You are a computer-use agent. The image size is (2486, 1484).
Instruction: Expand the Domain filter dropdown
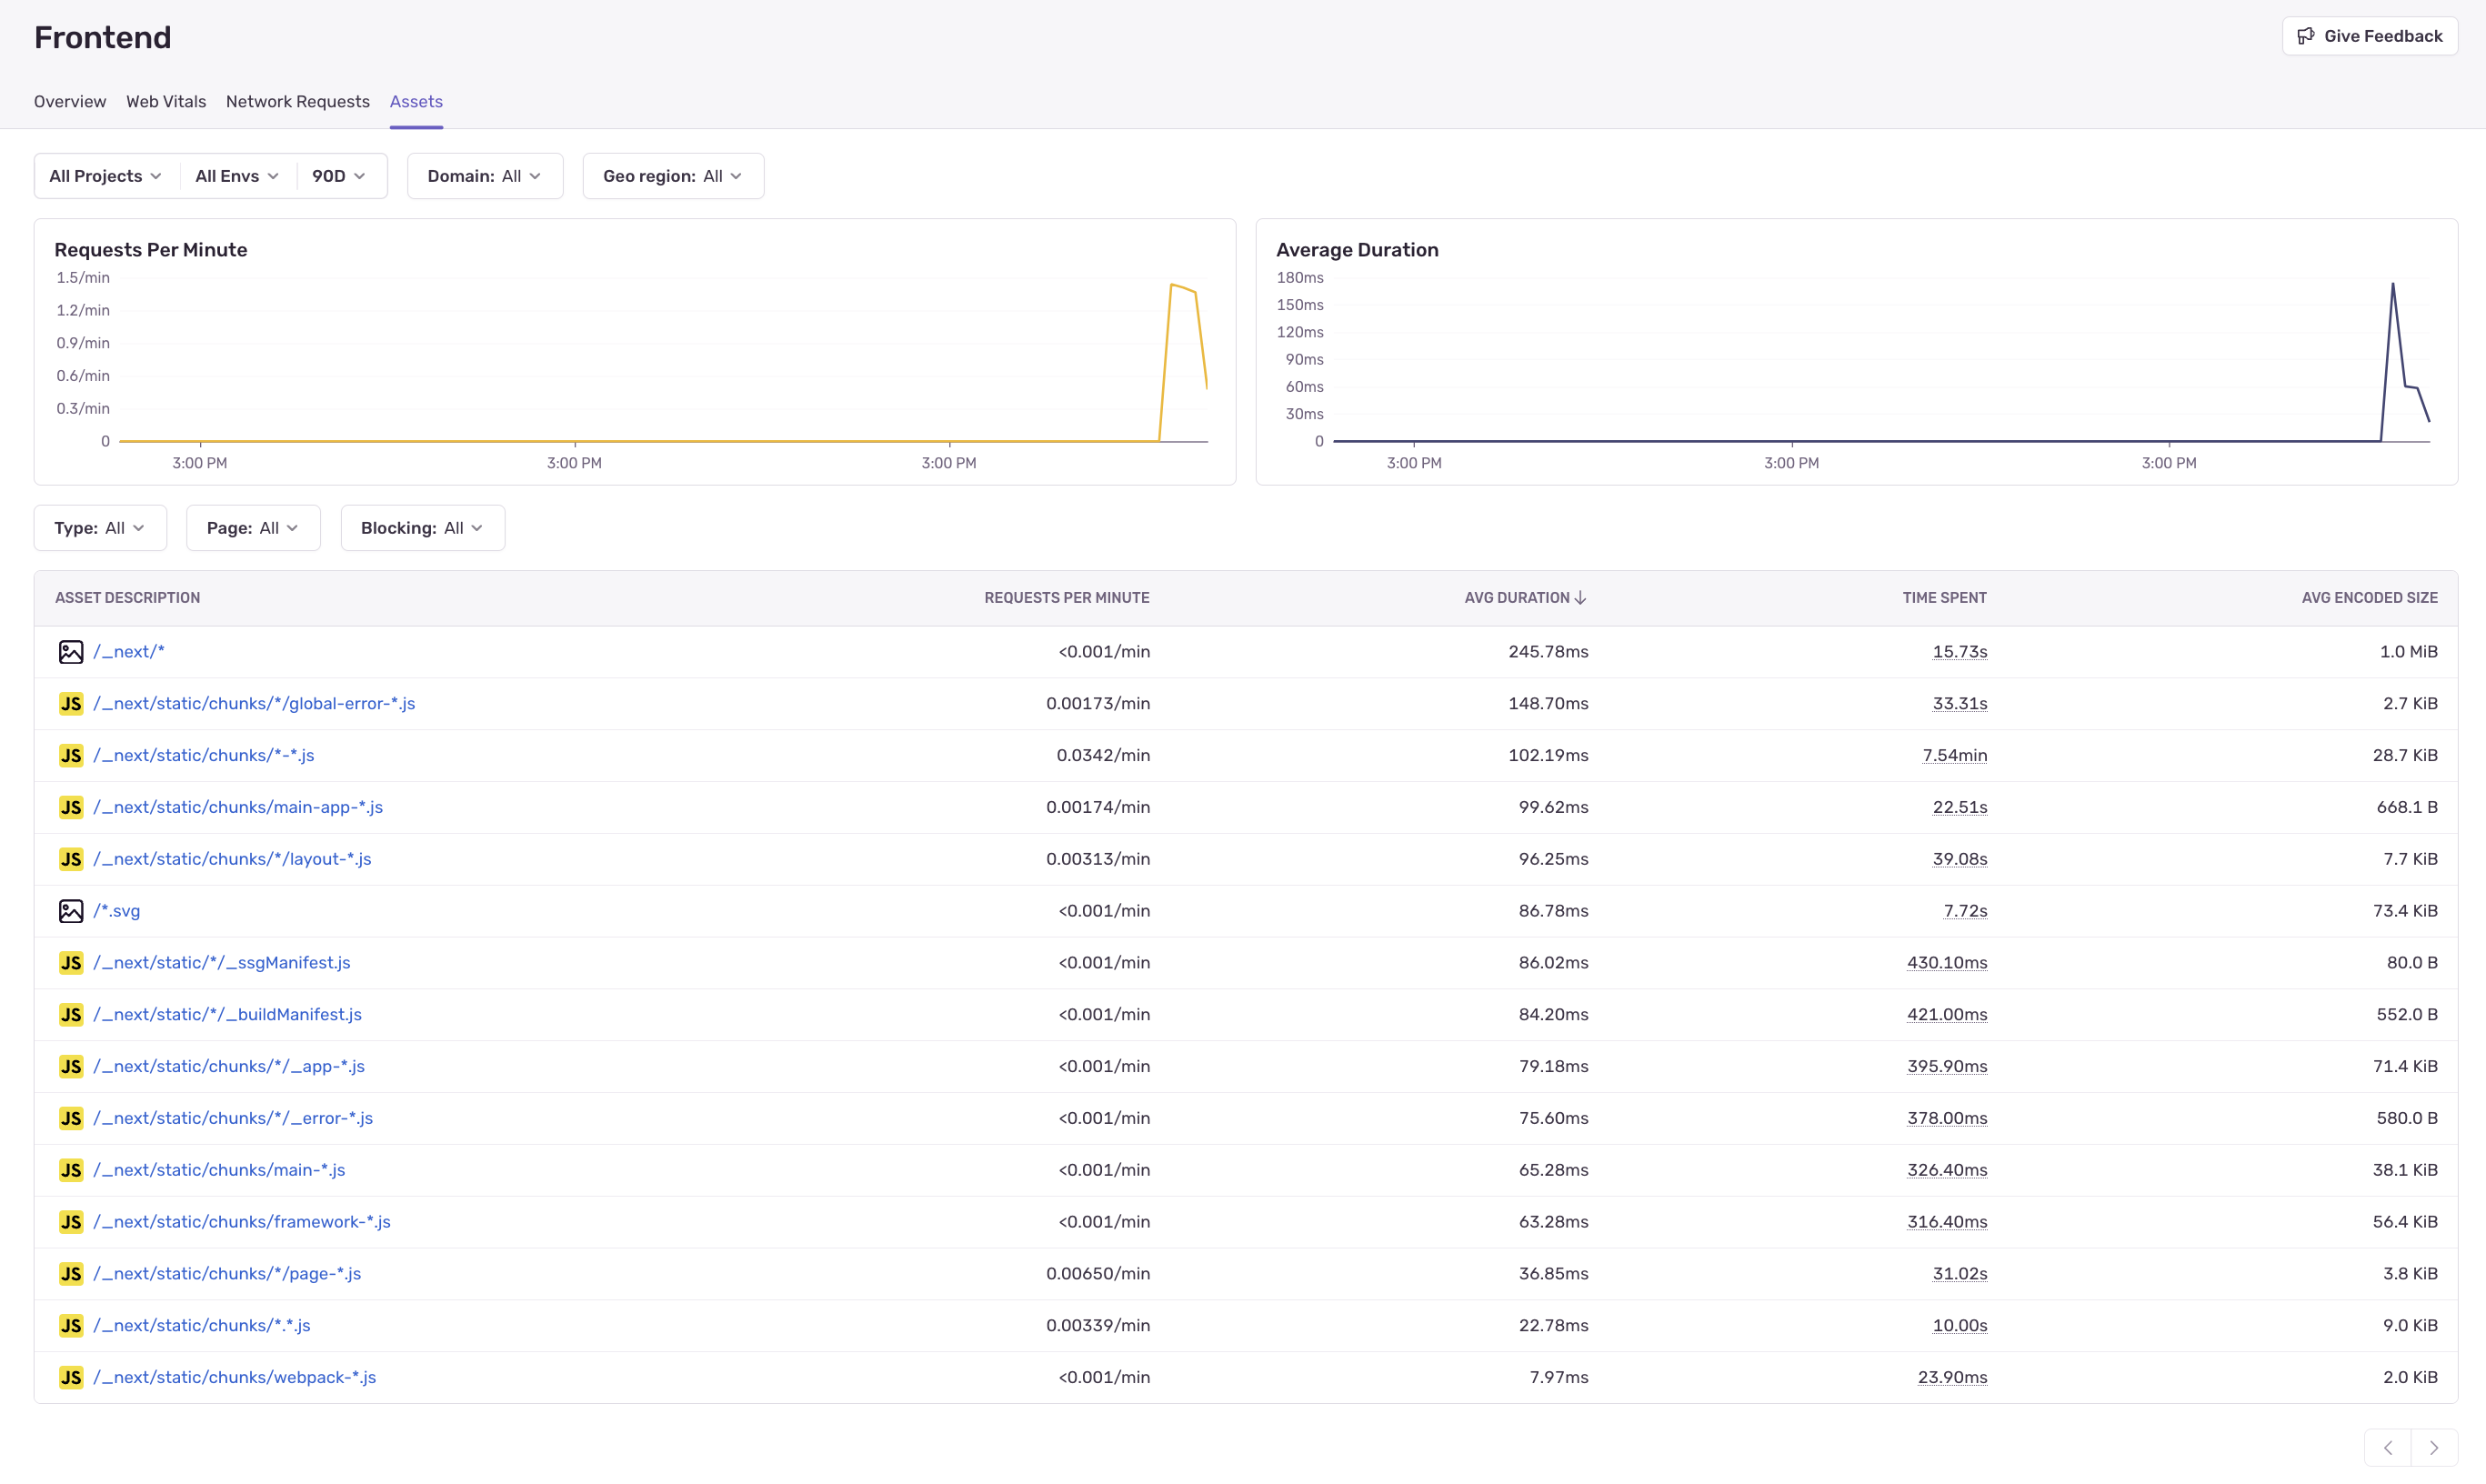pyautogui.click(x=485, y=176)
